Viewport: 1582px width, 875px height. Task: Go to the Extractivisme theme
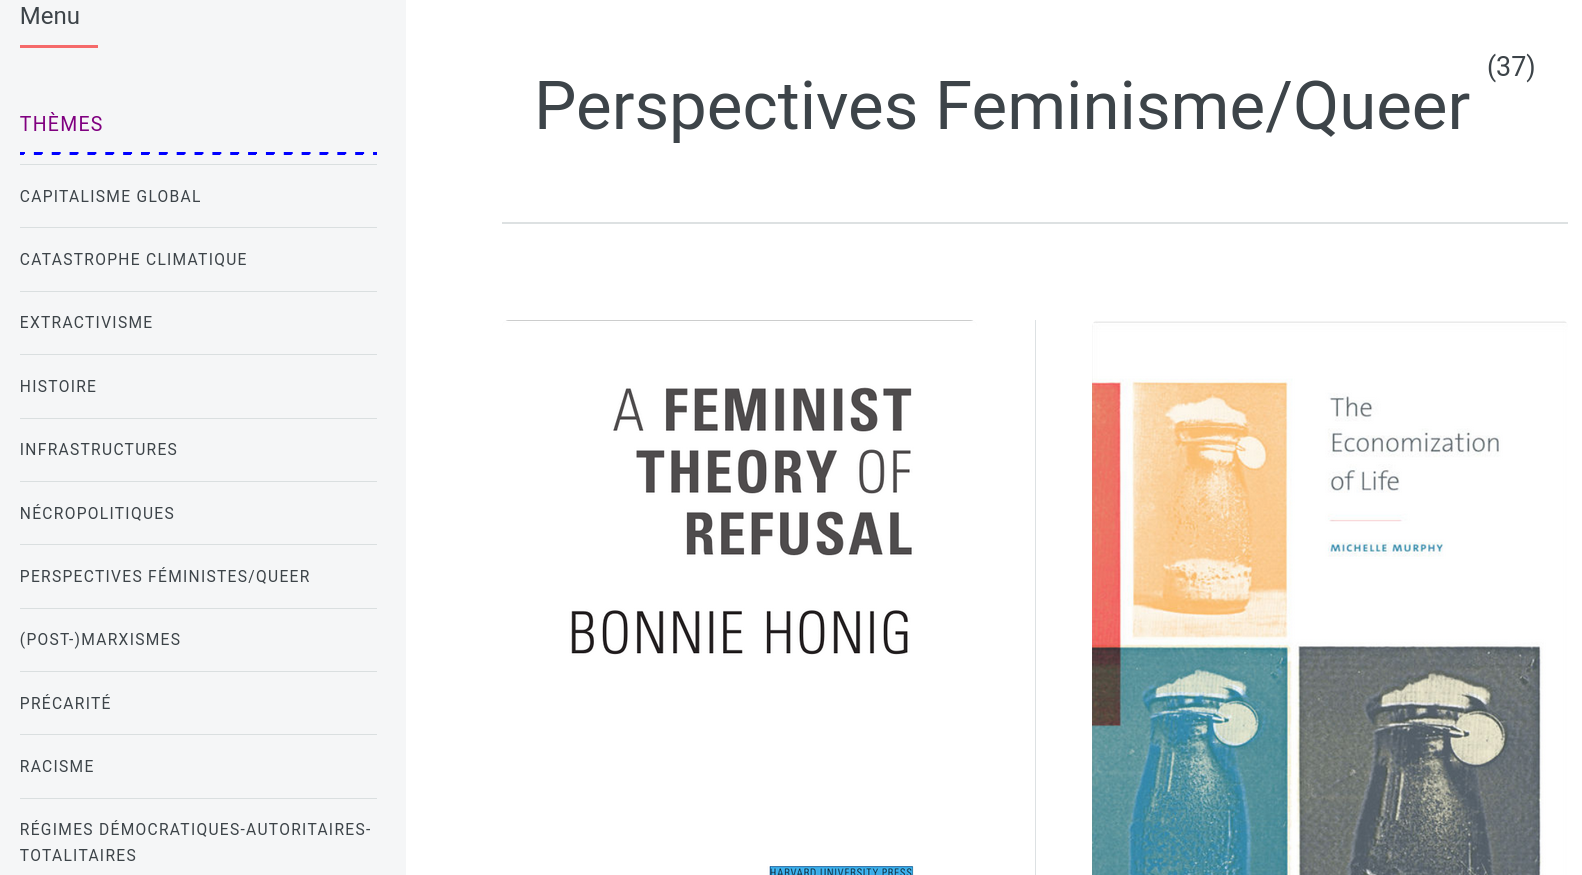86,323
